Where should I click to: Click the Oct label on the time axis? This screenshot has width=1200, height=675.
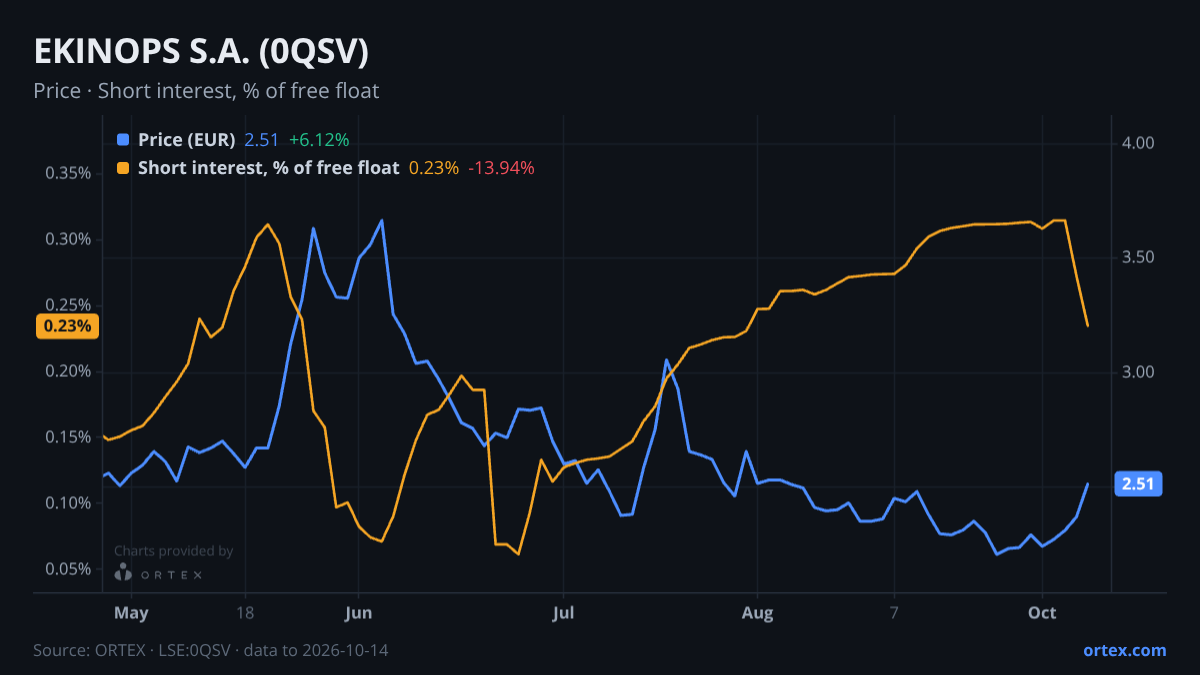point(1043,612)
